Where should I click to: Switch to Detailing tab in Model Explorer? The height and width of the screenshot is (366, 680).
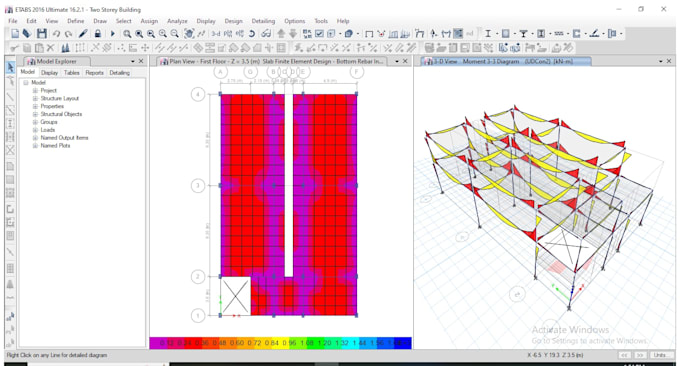(x=119, y=72)
